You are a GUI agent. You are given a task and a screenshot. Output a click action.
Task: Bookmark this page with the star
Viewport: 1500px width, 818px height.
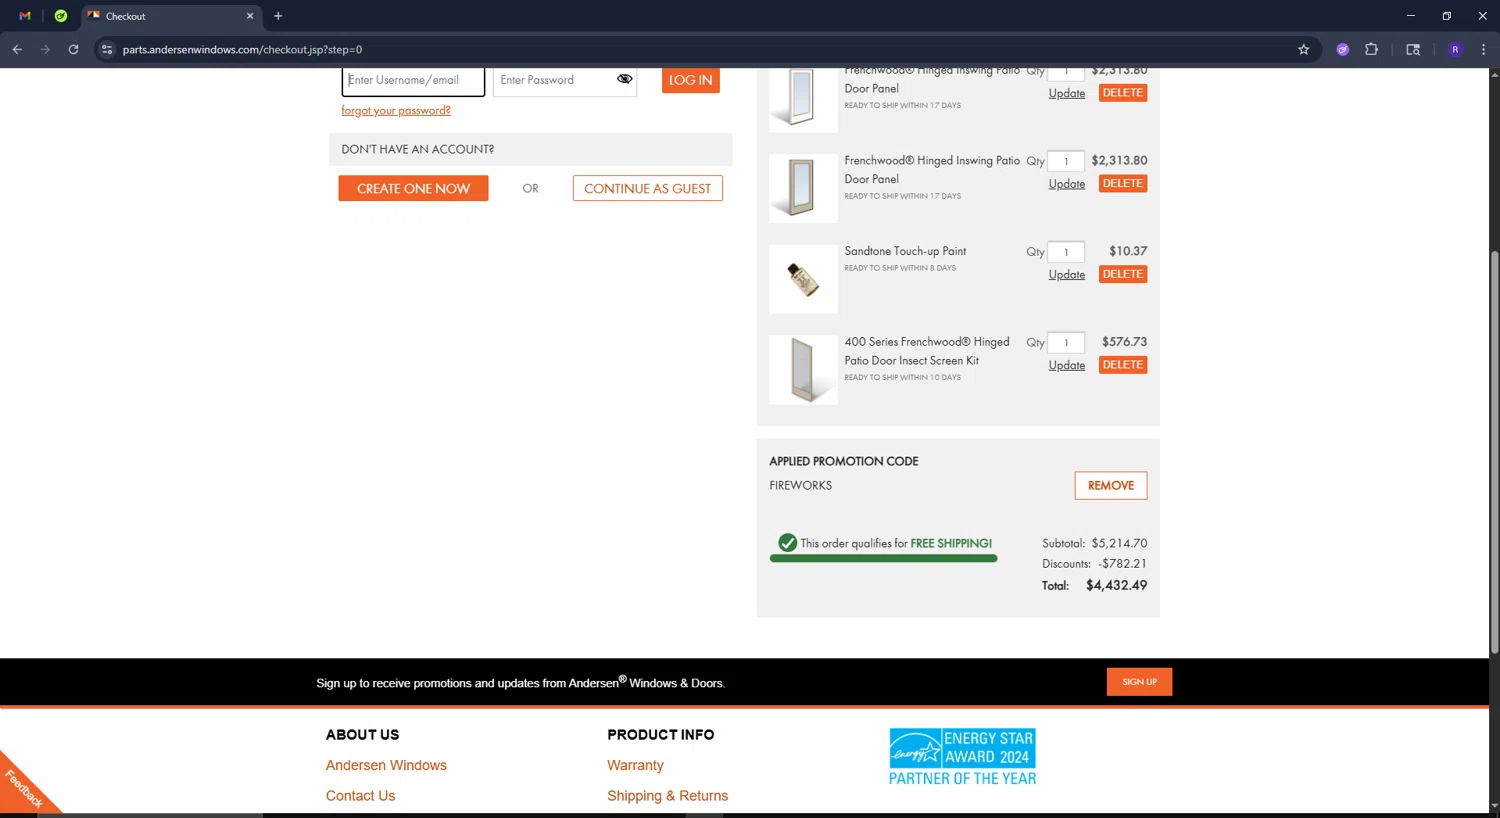coord(1303,49)
